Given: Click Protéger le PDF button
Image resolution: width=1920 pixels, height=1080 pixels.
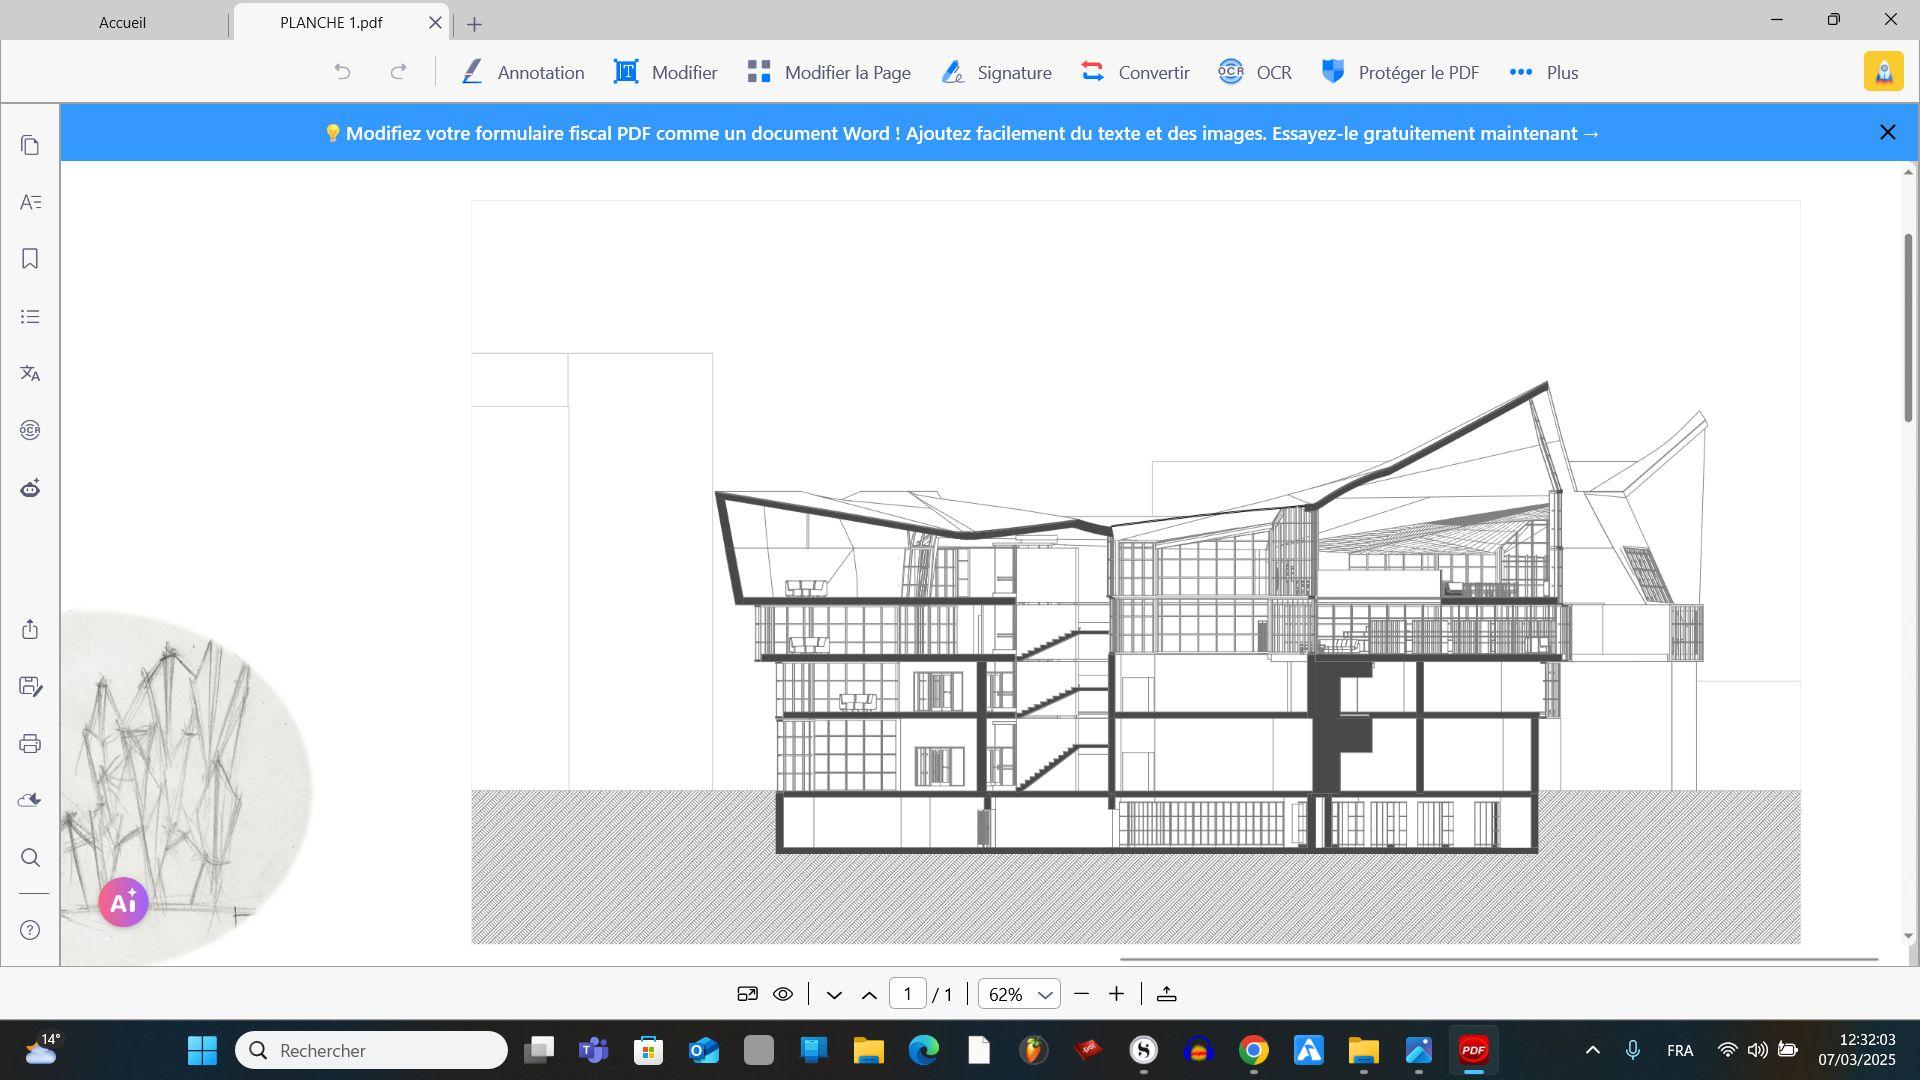Looking at the screenshot, I should (1400, 72).
